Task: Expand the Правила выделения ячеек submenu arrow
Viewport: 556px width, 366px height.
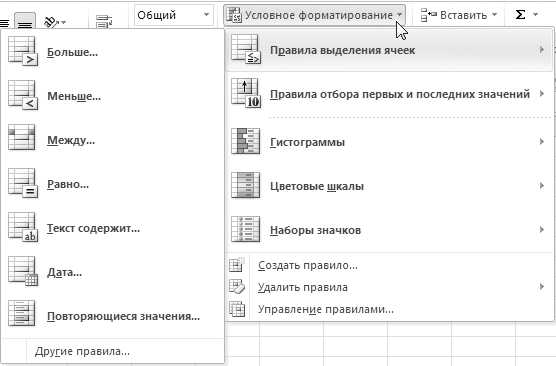Action: tap(541, 50)
